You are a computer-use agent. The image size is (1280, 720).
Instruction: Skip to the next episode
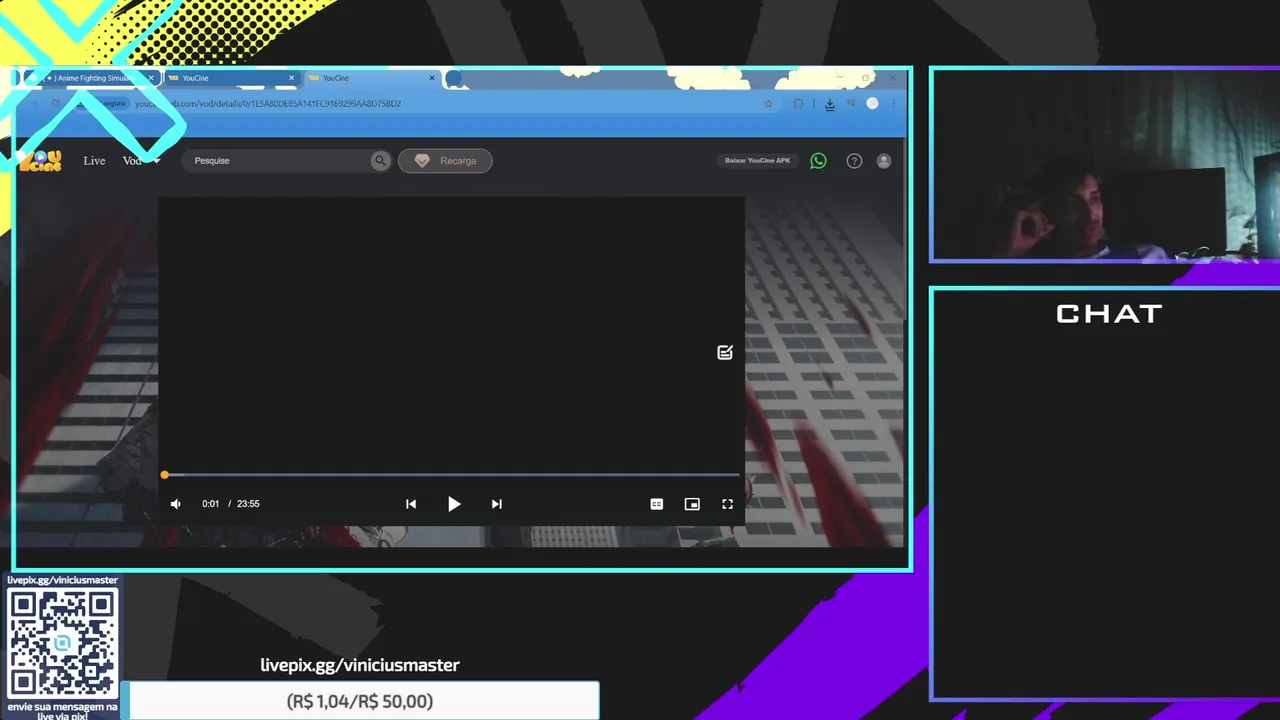(x=497, y=504)
